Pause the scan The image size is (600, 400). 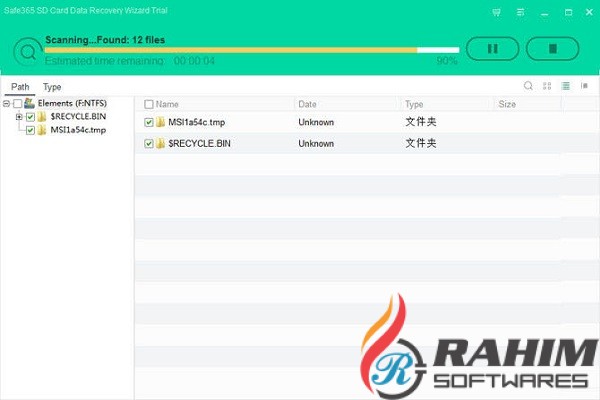coord(492,49)
